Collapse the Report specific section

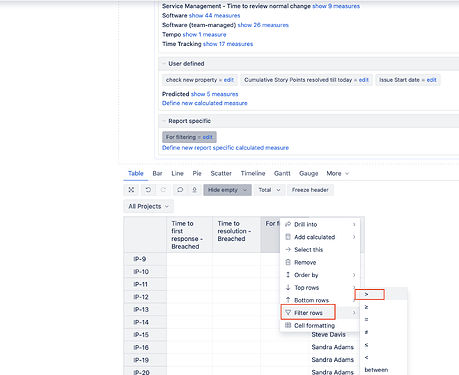click(164, 121)
